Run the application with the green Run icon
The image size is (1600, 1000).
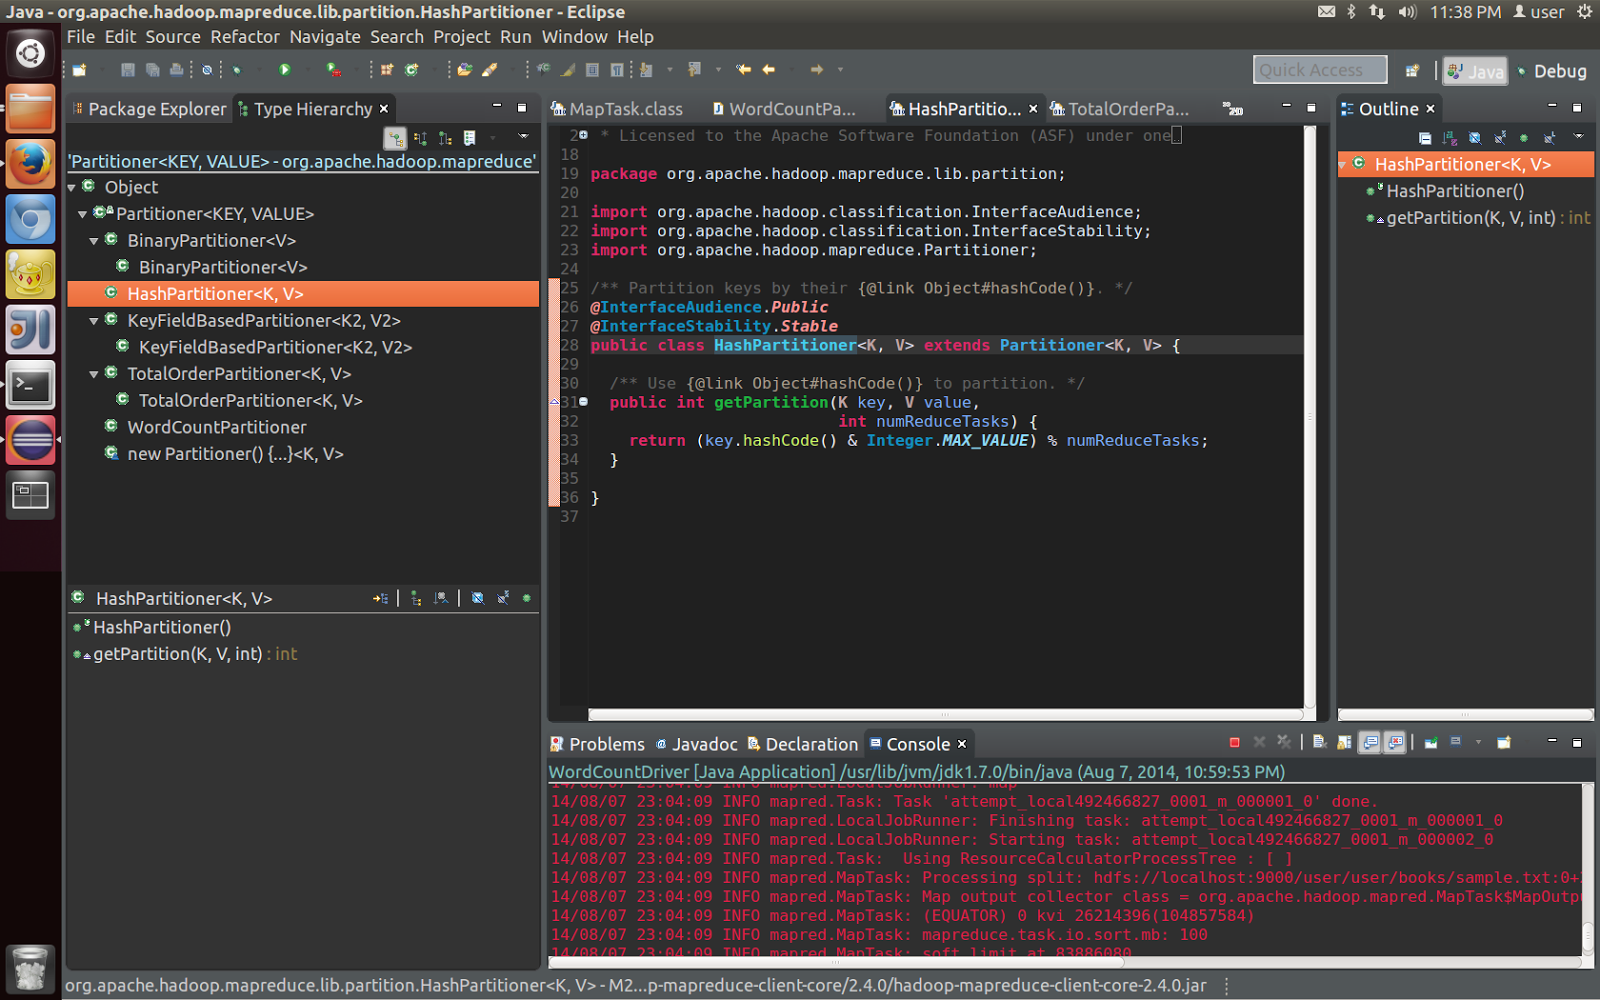285,69
